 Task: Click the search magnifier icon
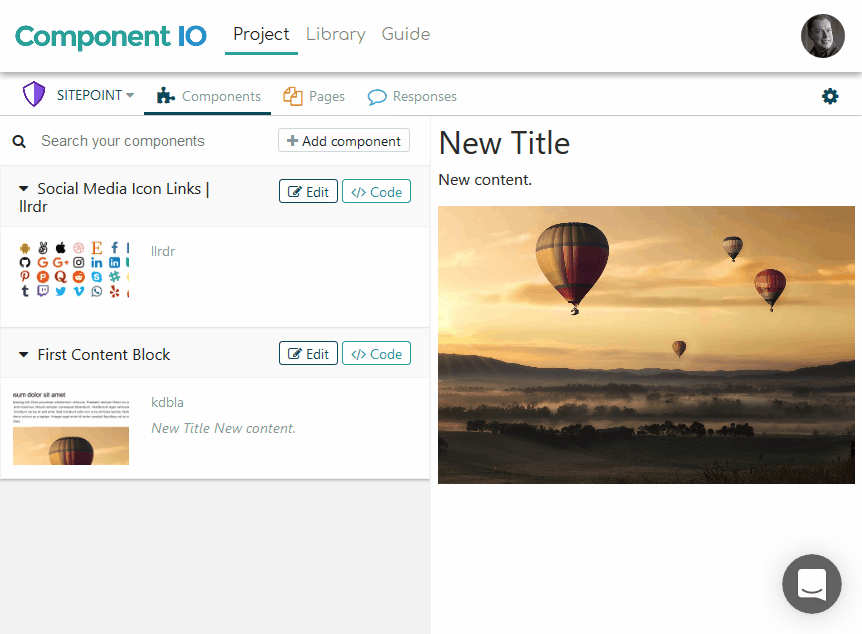(x=19, y=142)
